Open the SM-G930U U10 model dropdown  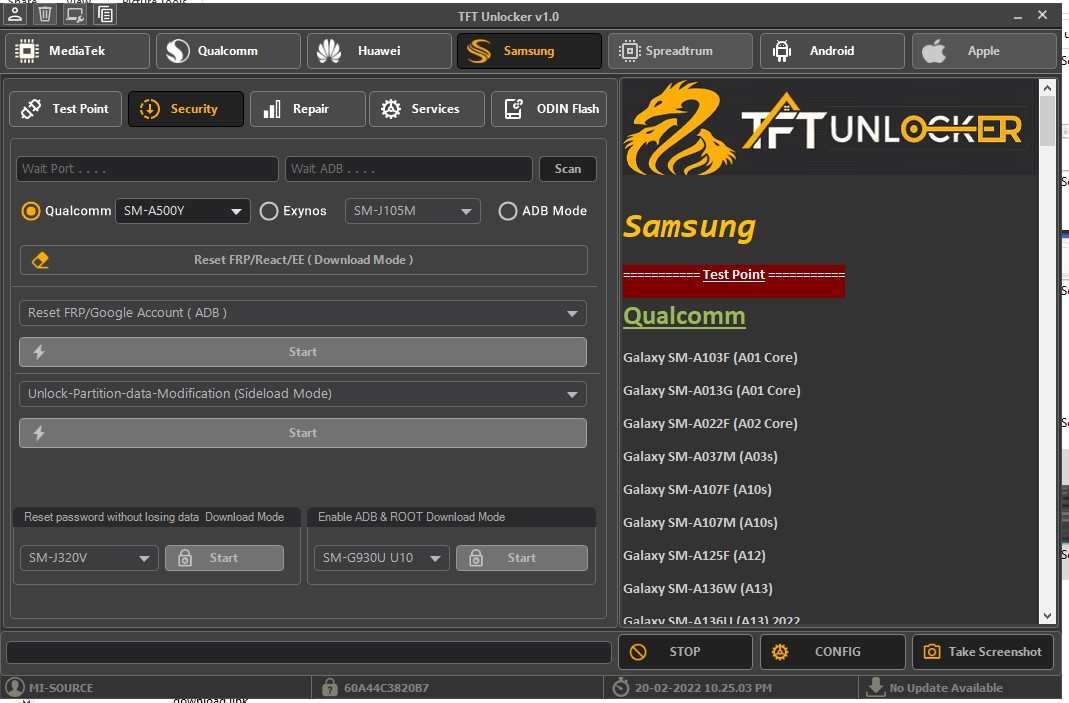[x=382, y=558]
